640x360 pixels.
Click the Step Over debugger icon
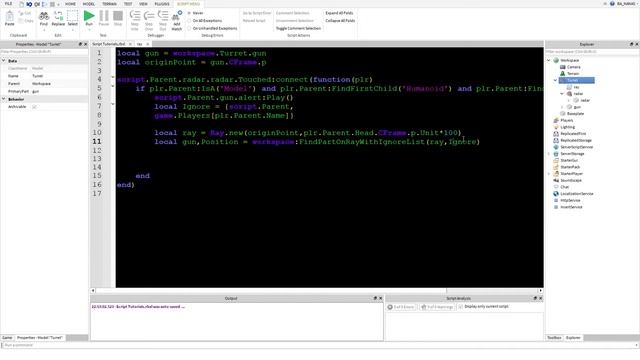point(149,16)
